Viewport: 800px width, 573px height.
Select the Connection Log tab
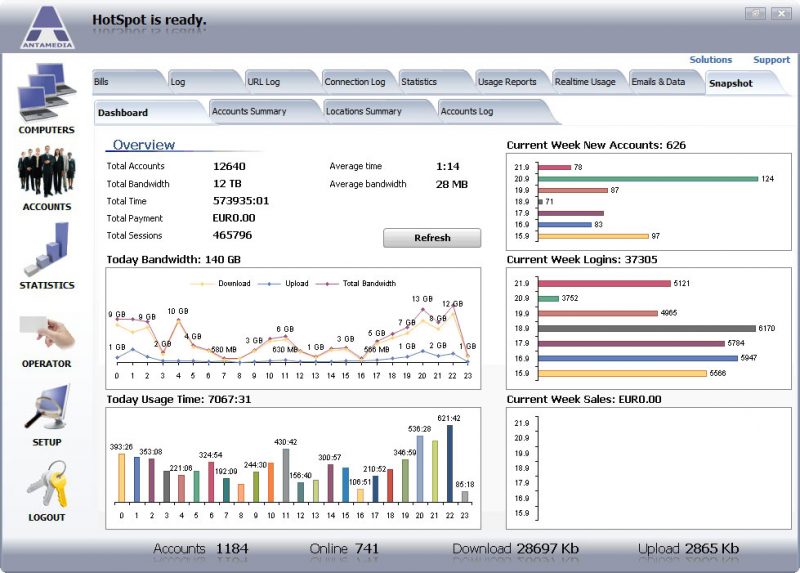355,82
